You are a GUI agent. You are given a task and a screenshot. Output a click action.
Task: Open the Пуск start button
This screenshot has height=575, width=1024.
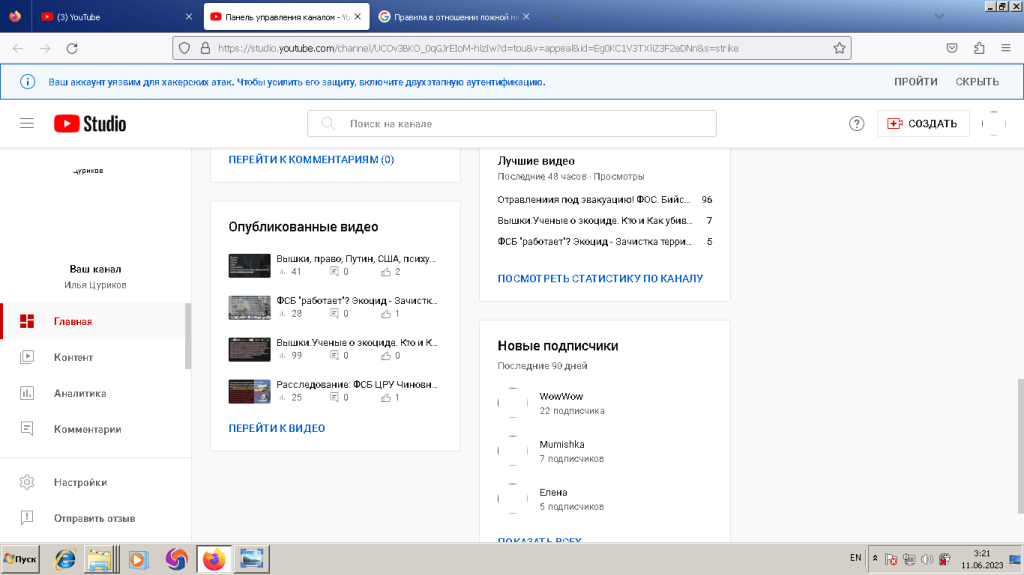pyautogui.click(x=21, y=559)
